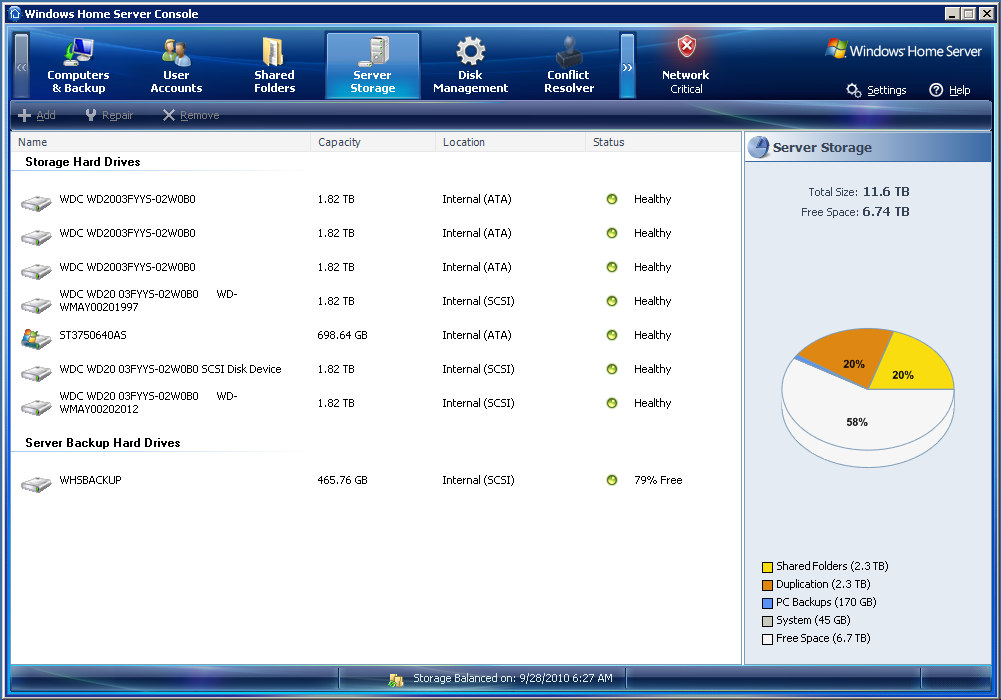The width and height of the screenshot is (1001, 700).
Task: Click the Windows Home Server logo
Action: coord(903,50)
